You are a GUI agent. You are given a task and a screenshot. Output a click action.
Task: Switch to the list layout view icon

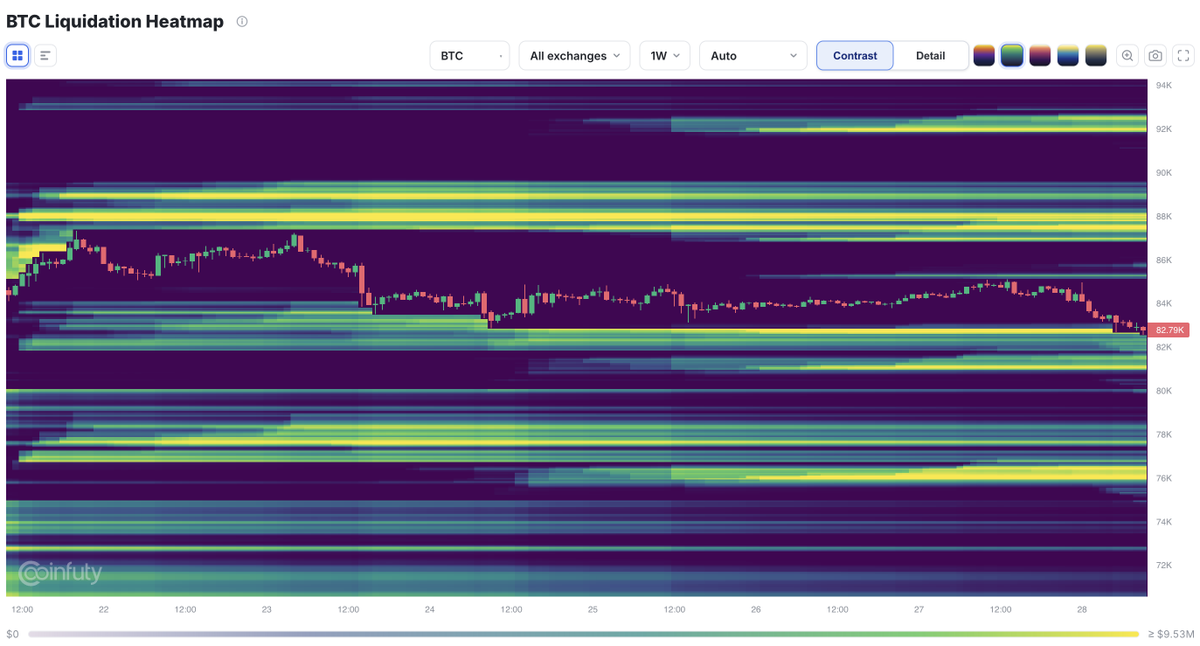pyautogui.click(x=45, y=56)
